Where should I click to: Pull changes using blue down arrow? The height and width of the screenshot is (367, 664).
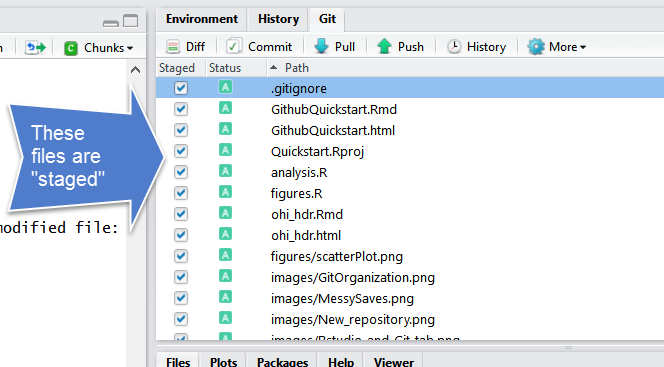point(321,46)
